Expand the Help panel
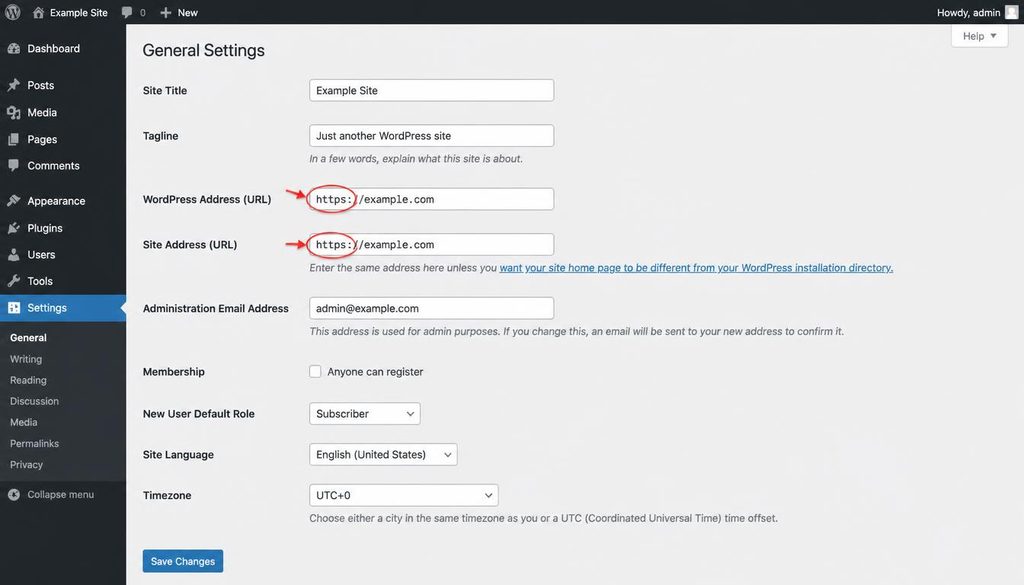 point(980,36)
